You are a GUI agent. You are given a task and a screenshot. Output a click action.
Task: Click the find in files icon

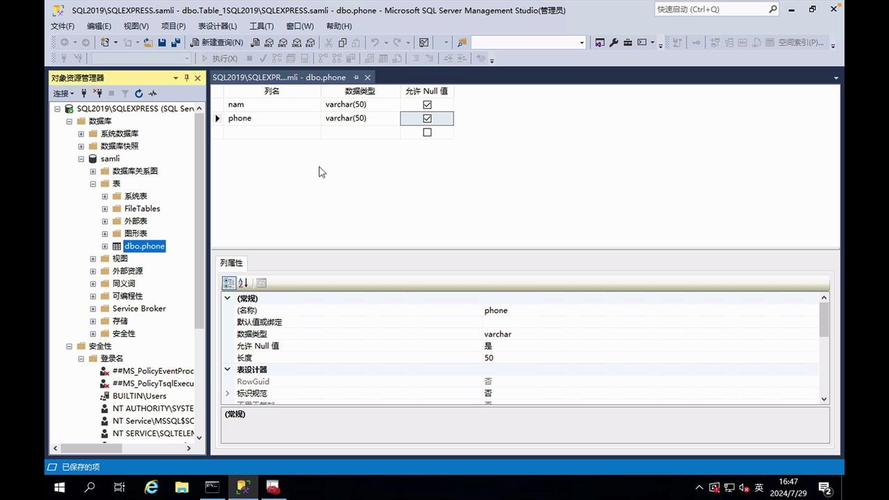click(x=462, y=43)
